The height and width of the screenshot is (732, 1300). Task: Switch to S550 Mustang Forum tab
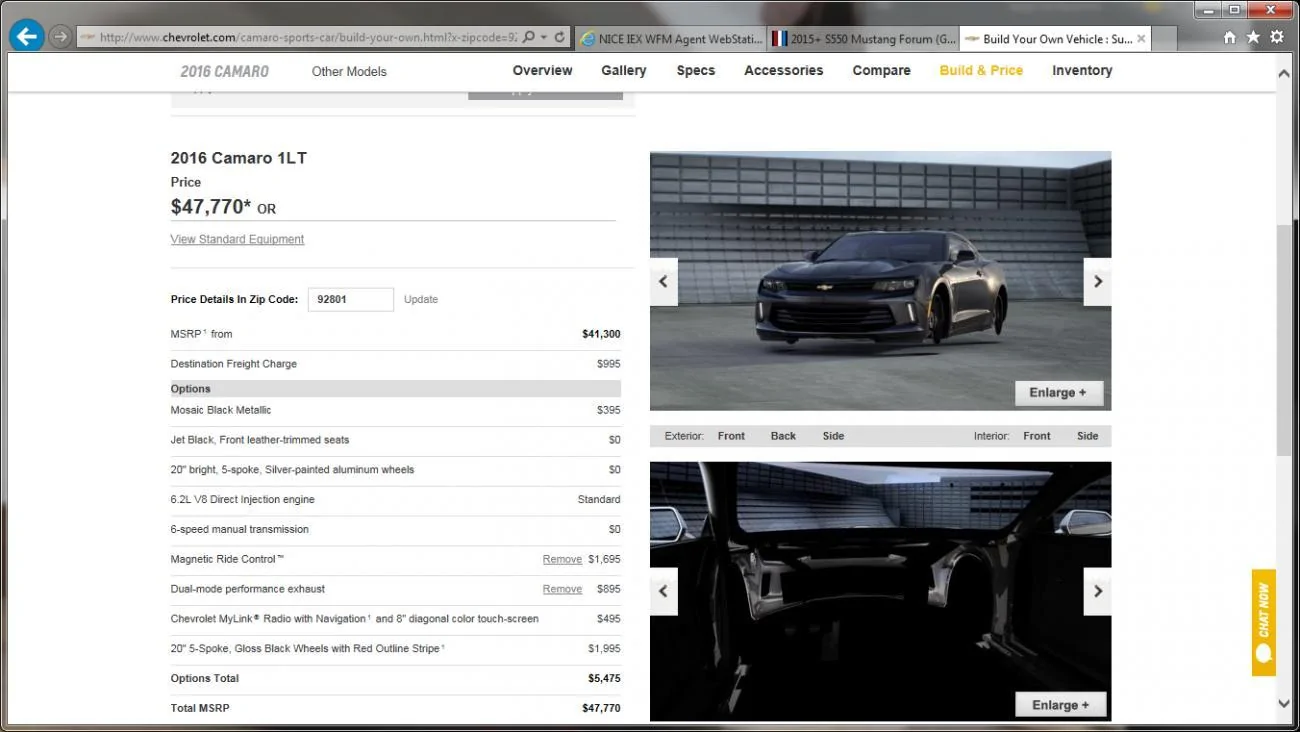coord(862,39)
